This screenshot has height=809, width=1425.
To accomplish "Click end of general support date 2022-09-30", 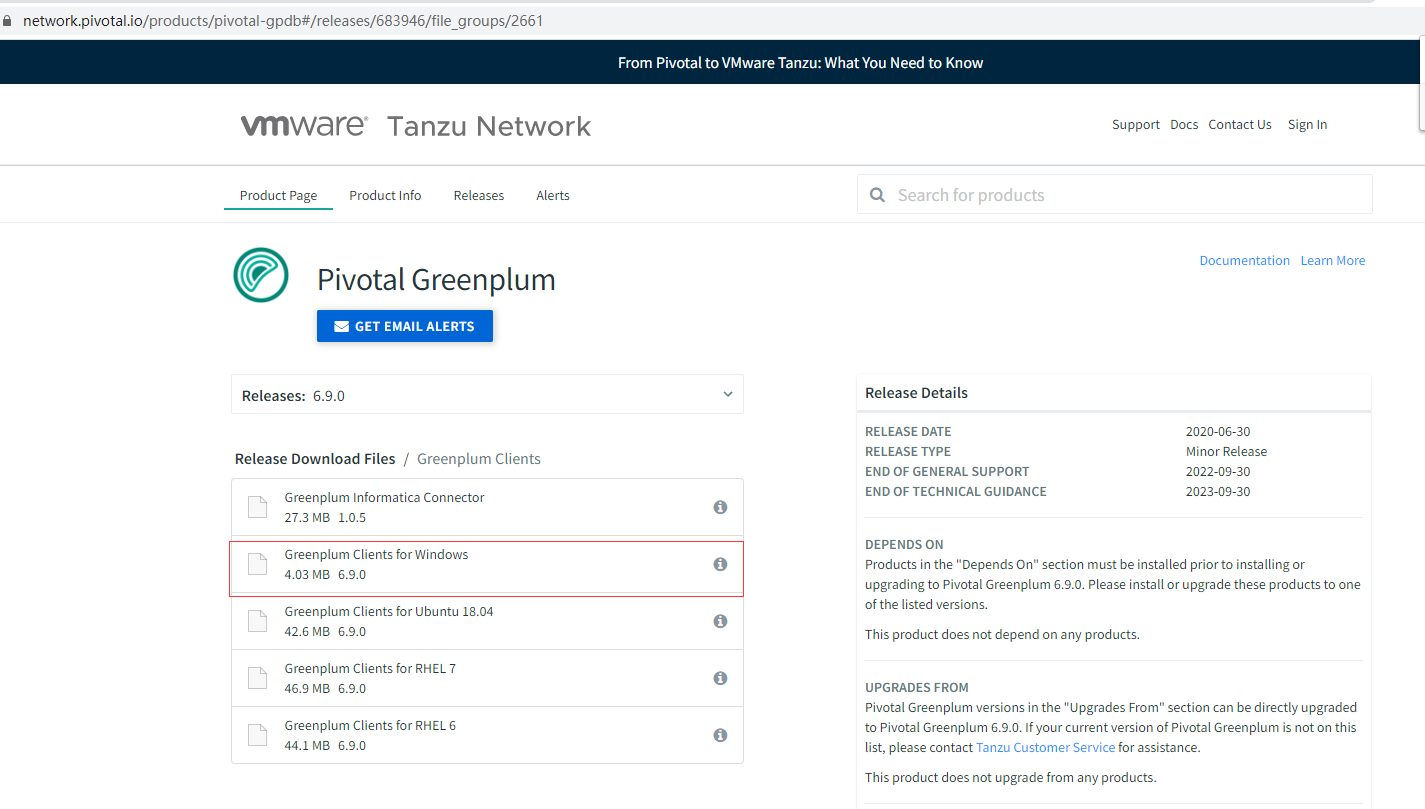I will coord(1218,472).
